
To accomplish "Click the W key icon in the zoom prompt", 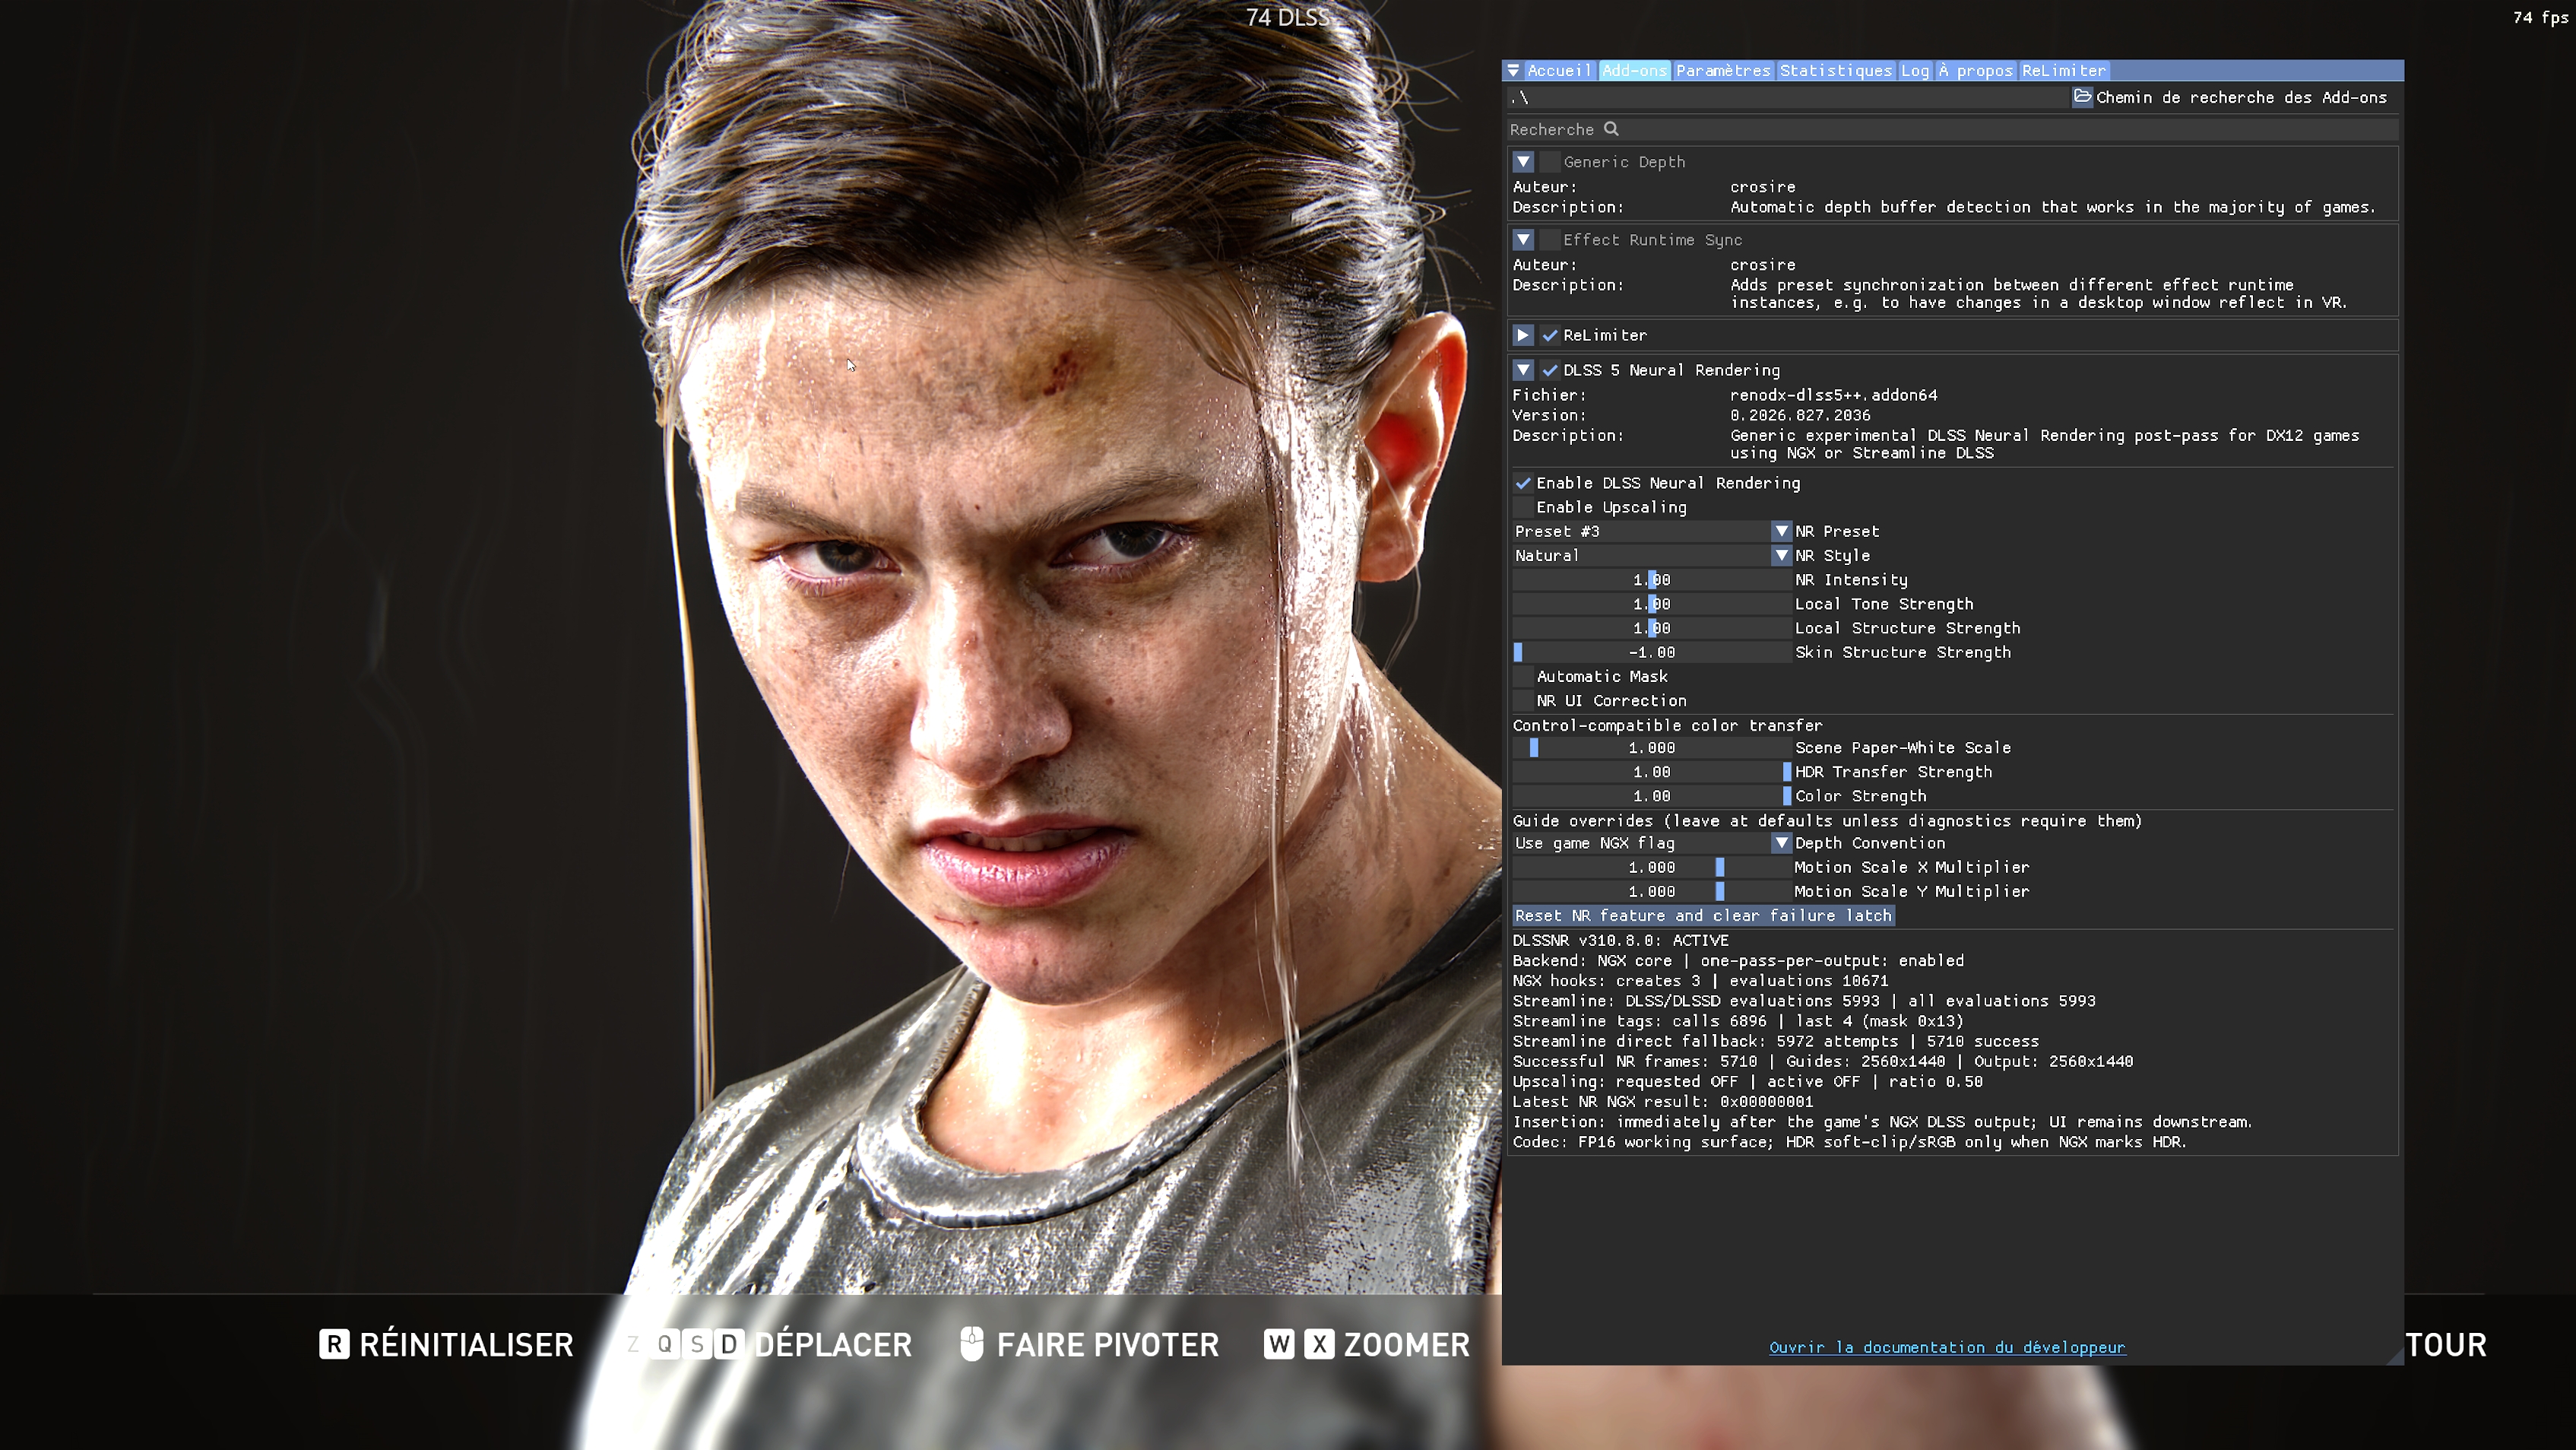I will [1279, 1344].
